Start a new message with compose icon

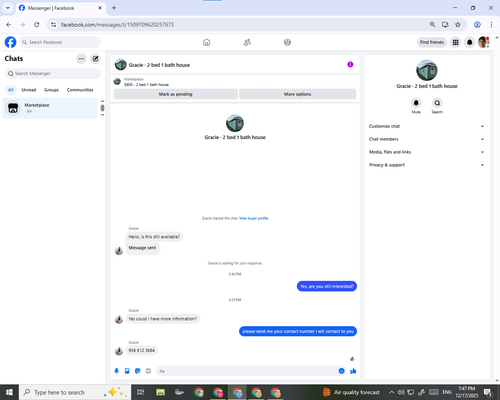[96, 59]
